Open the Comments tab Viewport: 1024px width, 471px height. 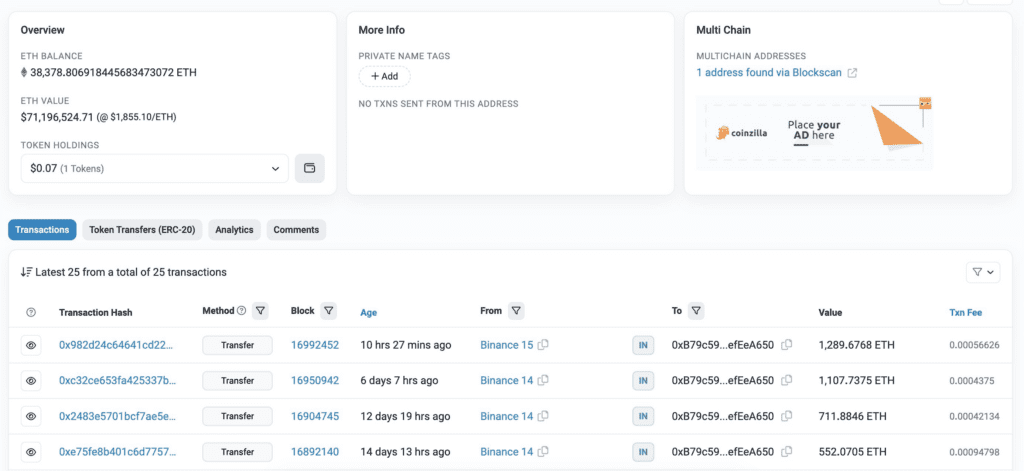tap(296, 230)
